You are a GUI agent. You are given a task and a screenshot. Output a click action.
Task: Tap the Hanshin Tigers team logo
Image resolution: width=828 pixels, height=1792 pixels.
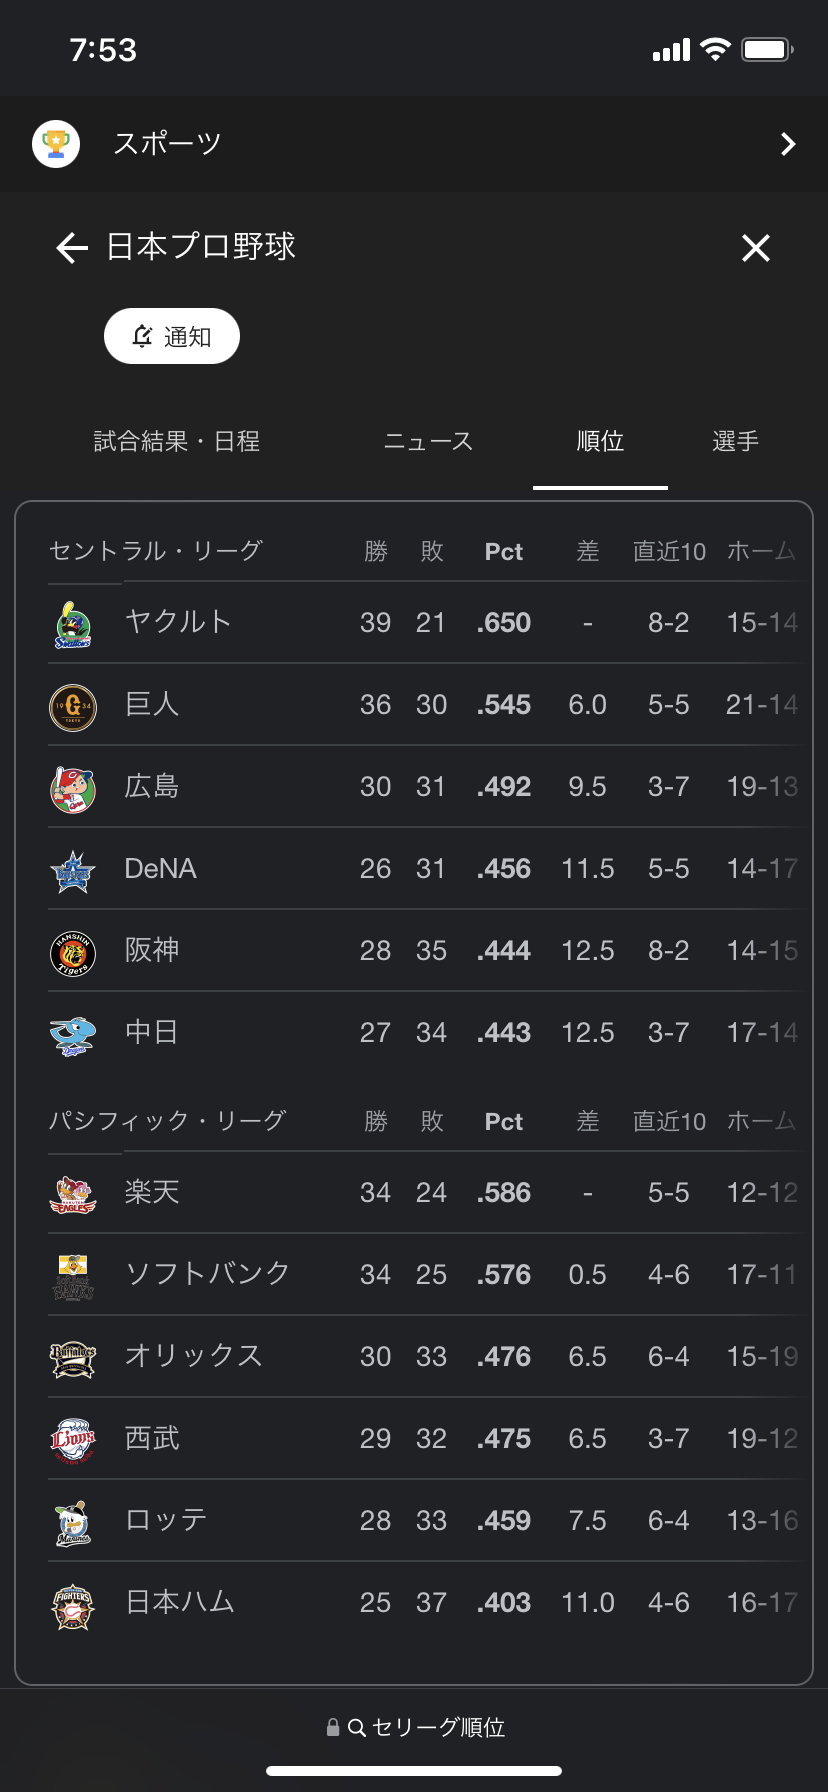click(73, 953)
